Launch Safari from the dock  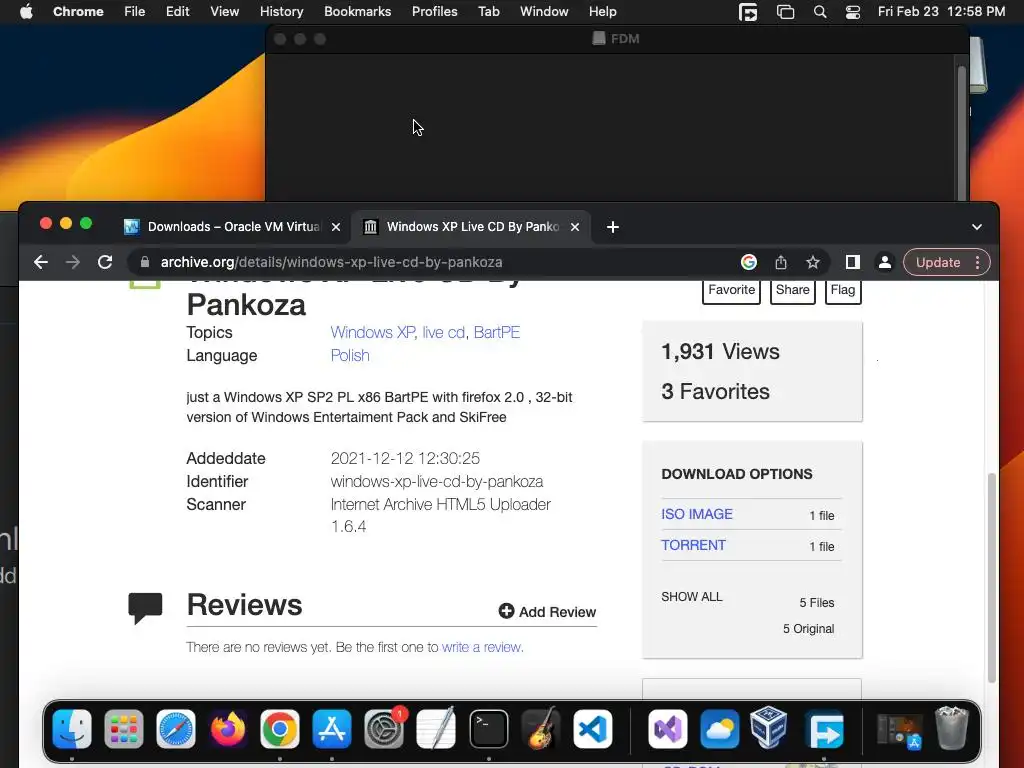[x=176, y=729]
